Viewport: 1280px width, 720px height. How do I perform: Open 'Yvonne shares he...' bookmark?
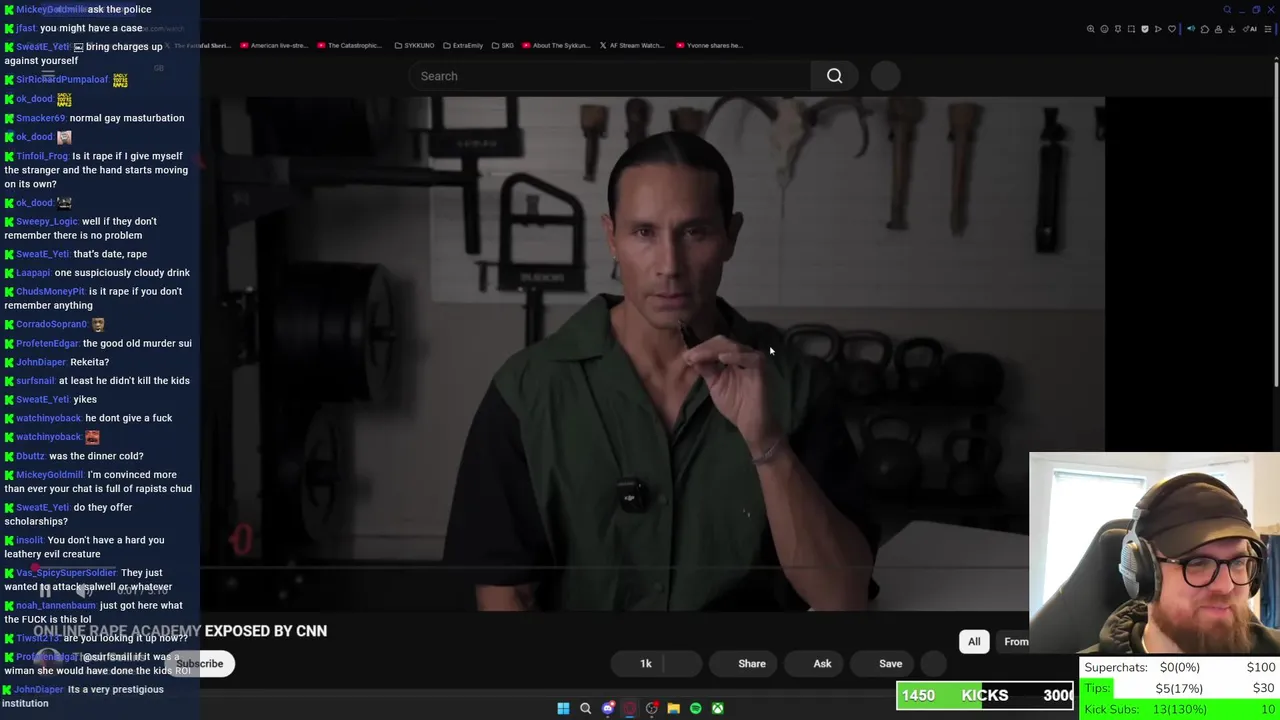coord(710,45)
